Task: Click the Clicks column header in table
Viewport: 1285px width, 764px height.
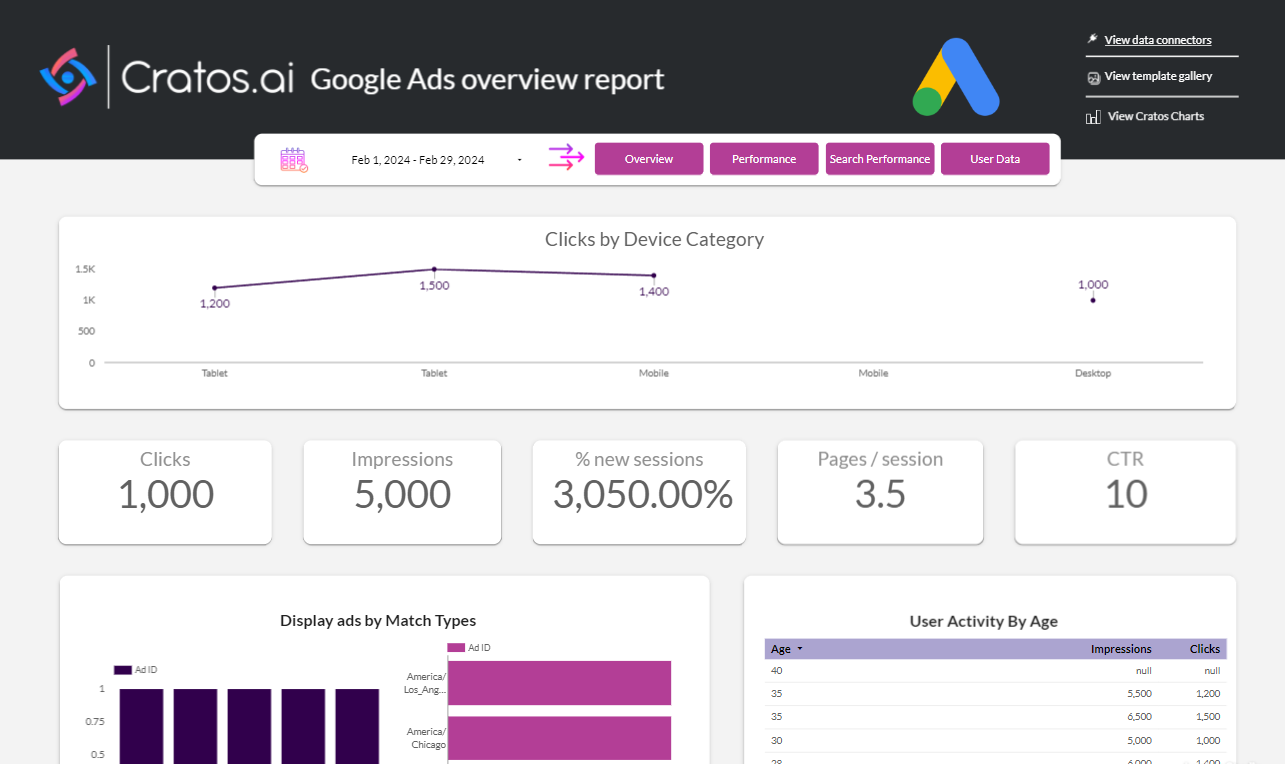Action: [x=1205, y=649]
